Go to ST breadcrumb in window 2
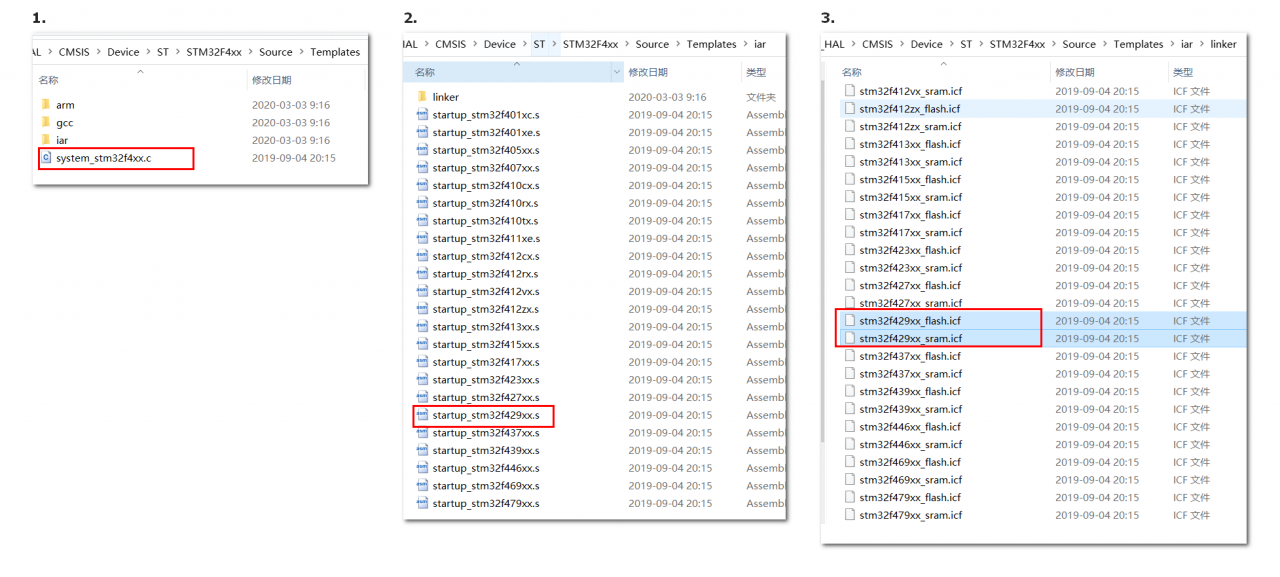The image size is (1280, 577). [540, 44]
